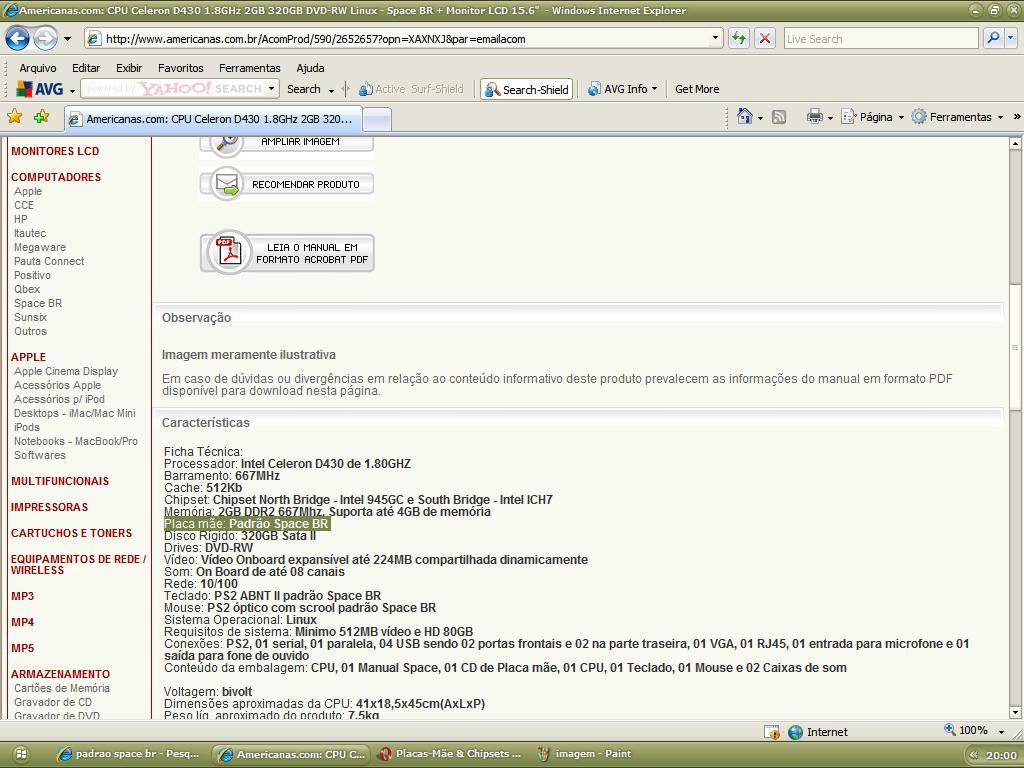The image size is (1024, 768).
Task: Click the Página page icon in command bar
Action: [x=848, y=117]
